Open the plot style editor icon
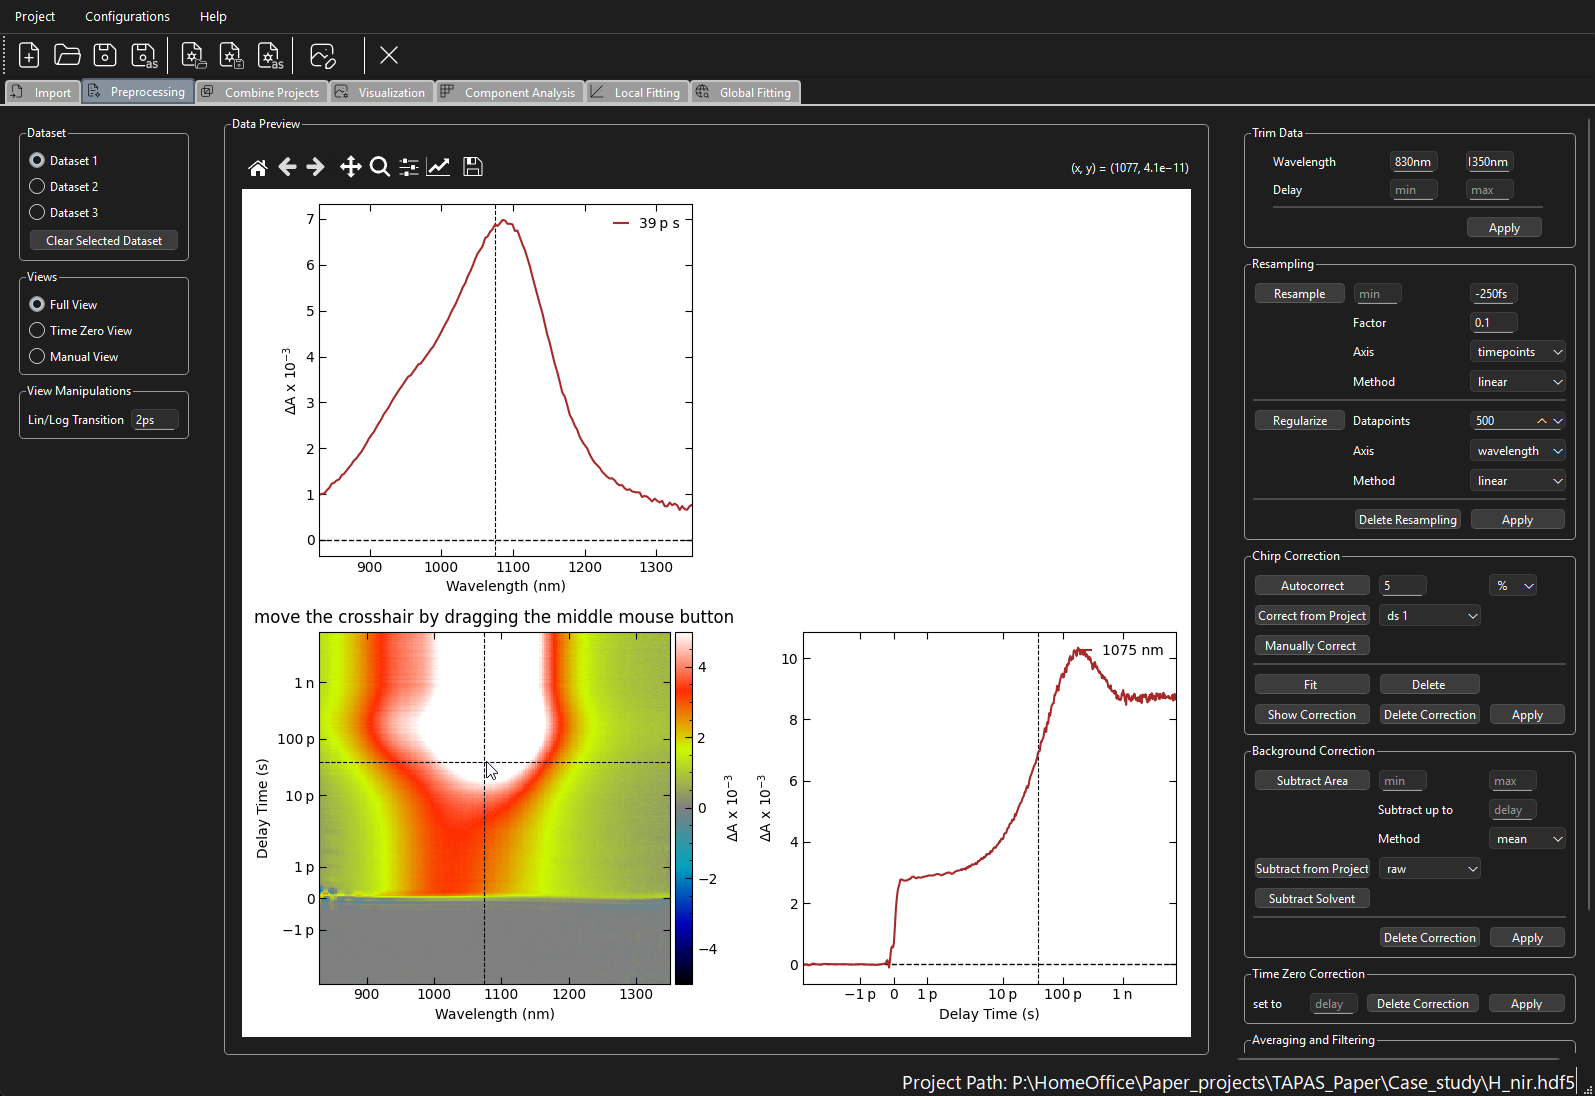Image resolution: width=1595 pixels, height=1096 pixels. pyautogui.click(x=323, y=55)
